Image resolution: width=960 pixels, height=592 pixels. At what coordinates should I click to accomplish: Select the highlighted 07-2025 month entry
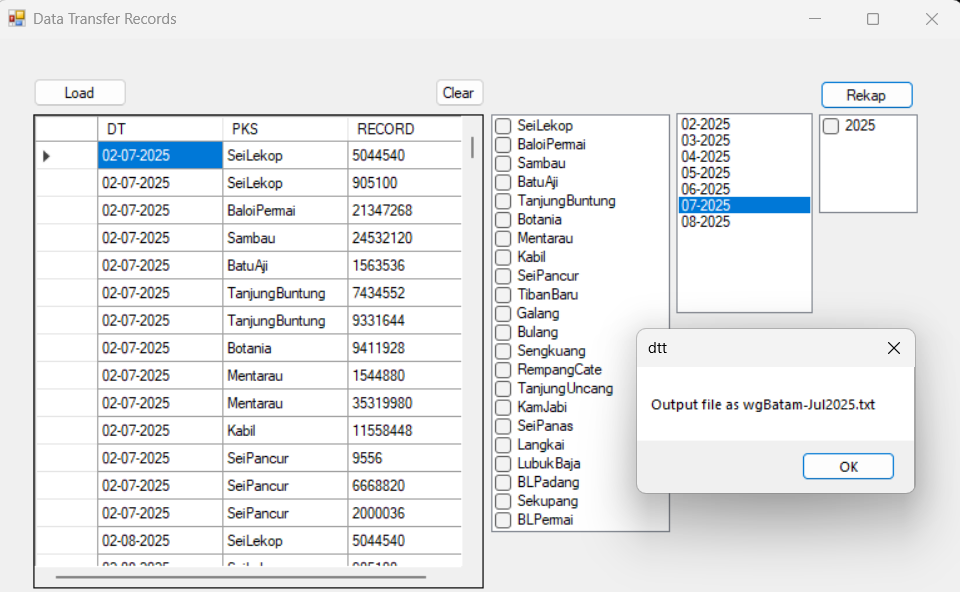[706, 205]
